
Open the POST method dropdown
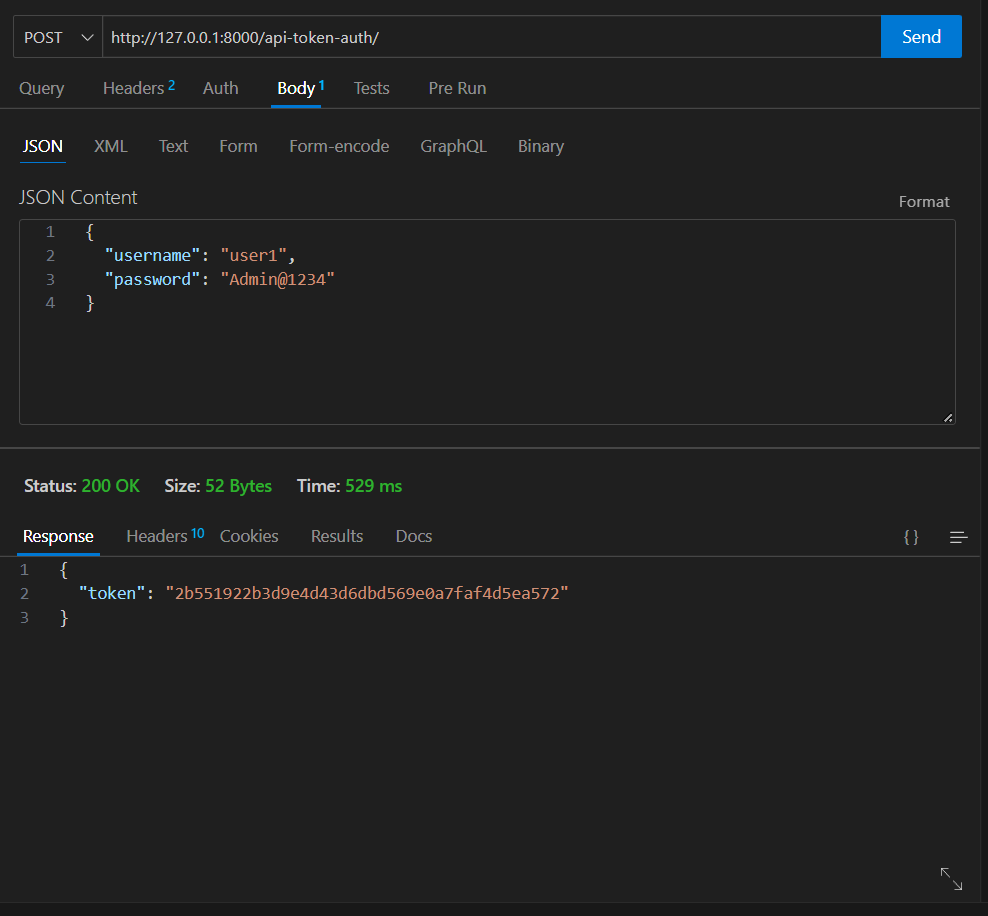(58, 37)
